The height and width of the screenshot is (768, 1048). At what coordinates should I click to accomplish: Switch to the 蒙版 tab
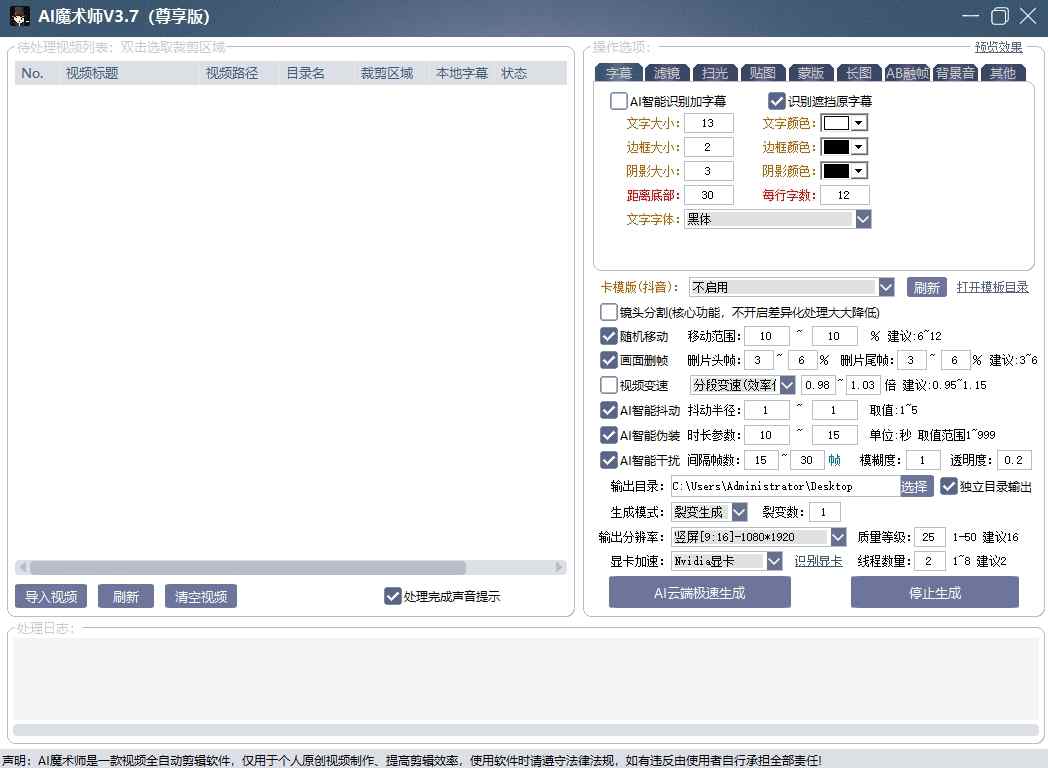[x=810, y=72]
